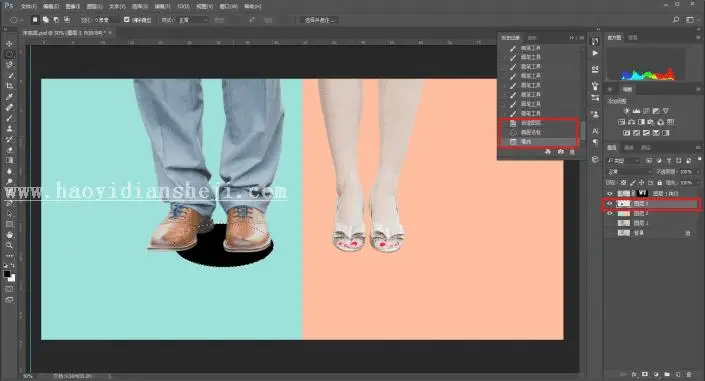Screen dimensions: 705x381
Task: Open the 3D panel cube icon
Action: (595, 159)
